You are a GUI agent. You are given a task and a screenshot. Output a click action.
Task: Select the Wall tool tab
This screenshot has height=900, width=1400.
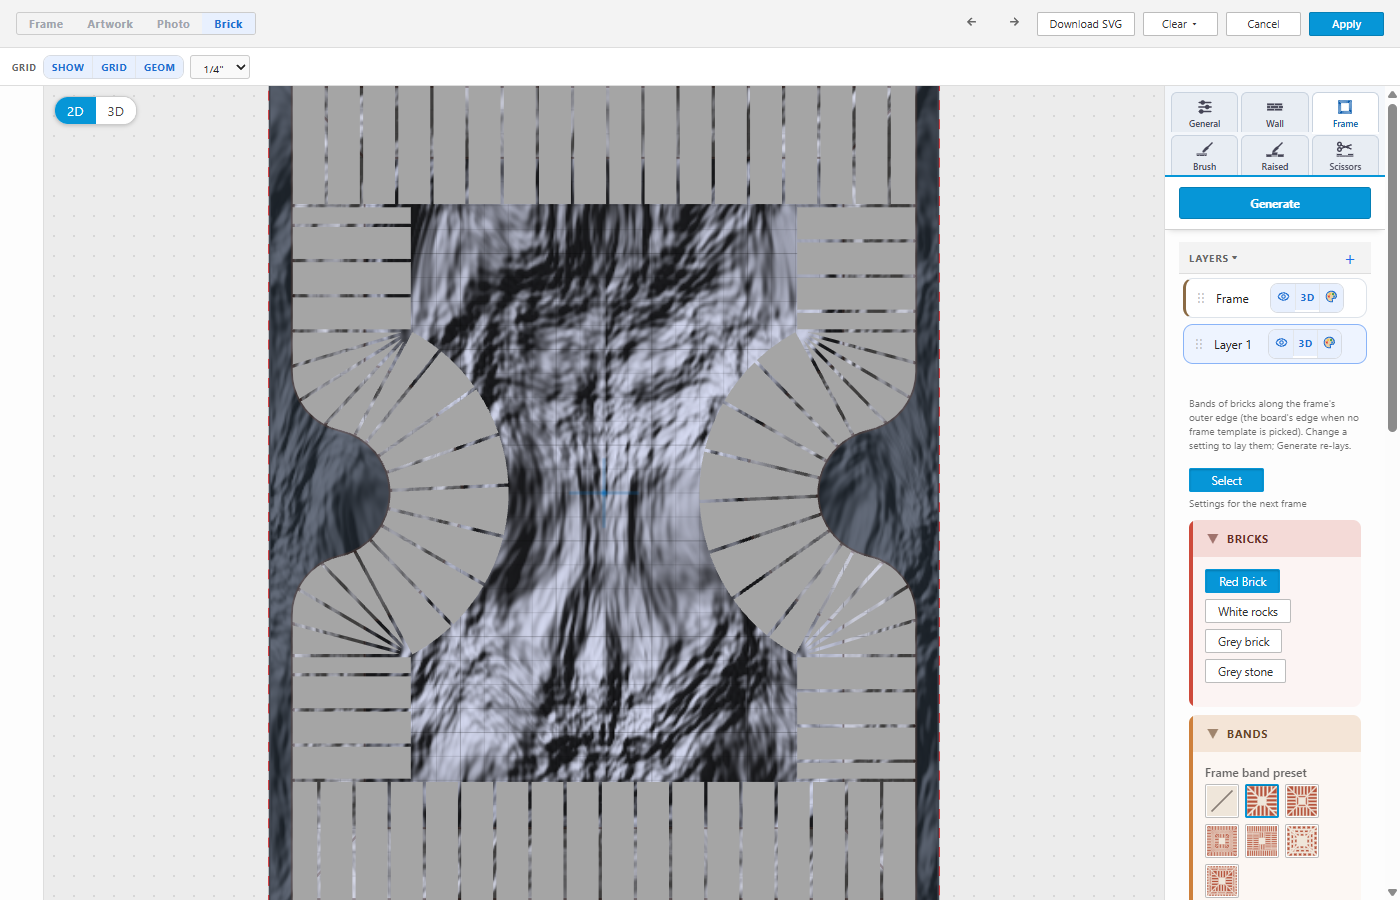tap(1275, 113)
